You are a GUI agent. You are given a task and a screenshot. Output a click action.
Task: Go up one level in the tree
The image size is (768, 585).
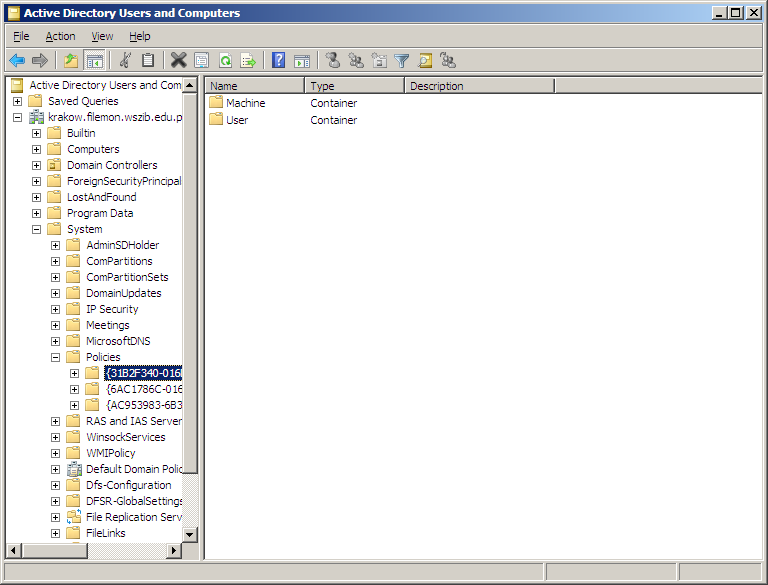[x=71, y=61]
